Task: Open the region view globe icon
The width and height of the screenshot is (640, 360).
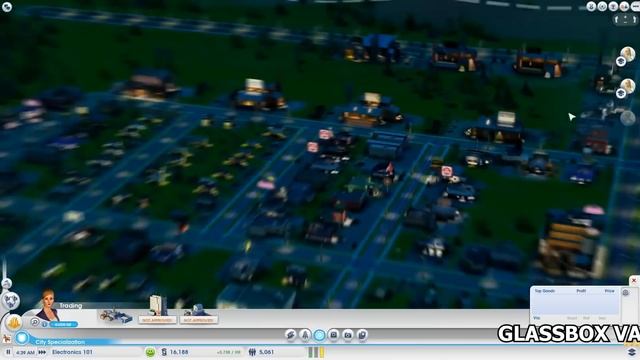Action: [11, 301]
